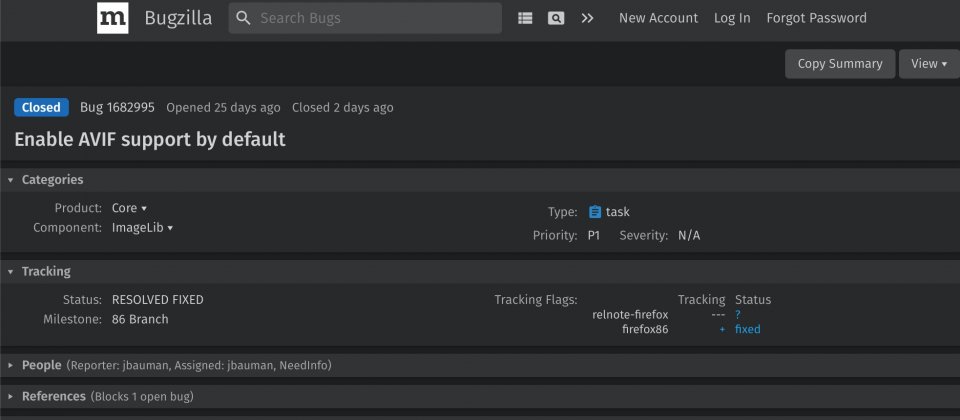Click the Log In link

(x=732, y=18)
